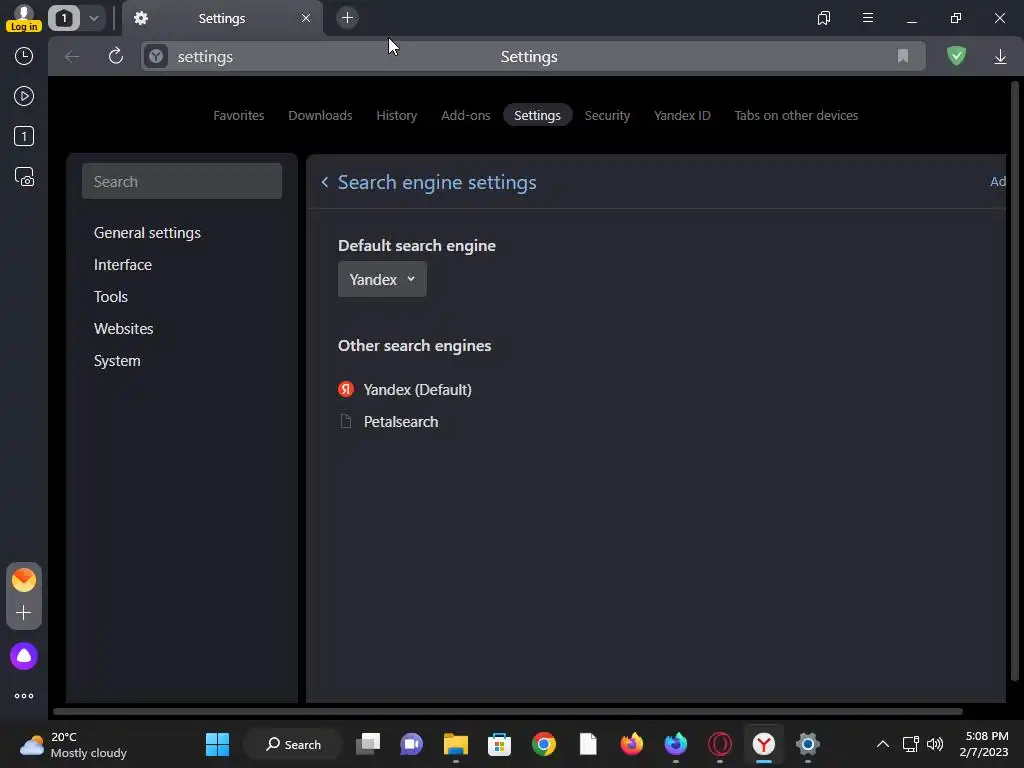Open the Protect green shield icon

coord(956,56)
